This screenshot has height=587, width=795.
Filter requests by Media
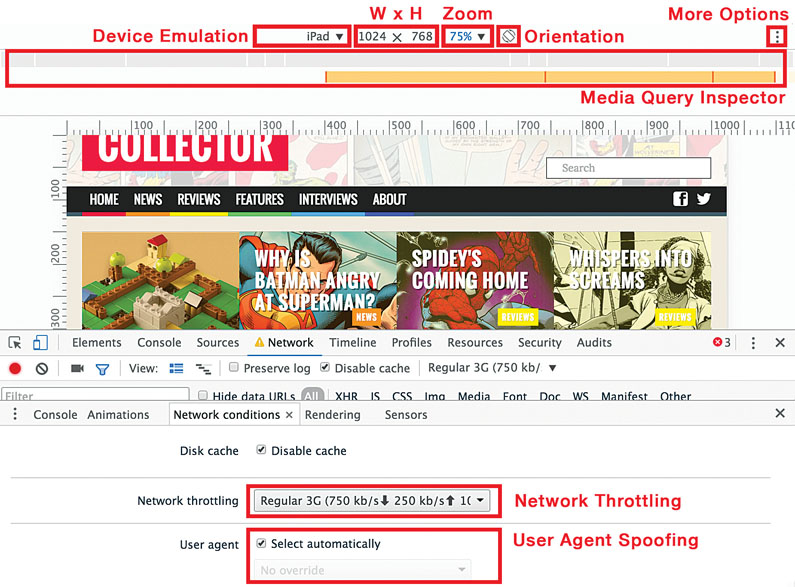[x=474, y=396]
